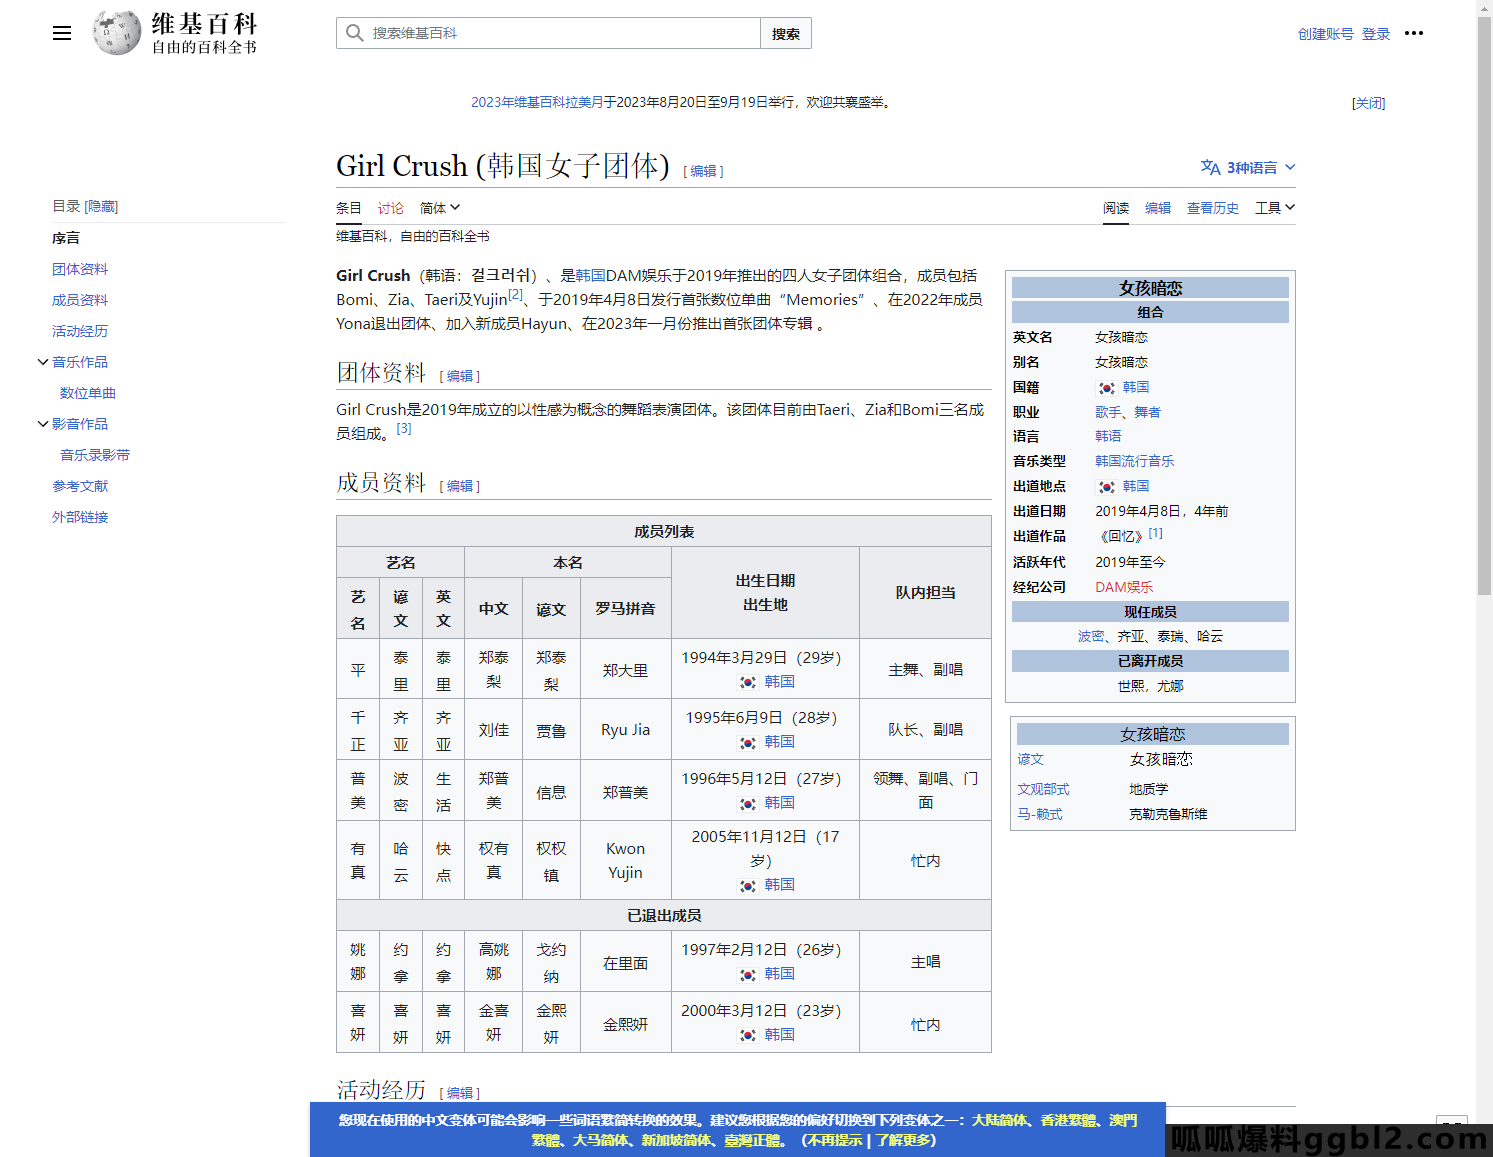
Task: Open the three-dot personal tools menu
Action: pyautogui.click(x=1414, y=33)
